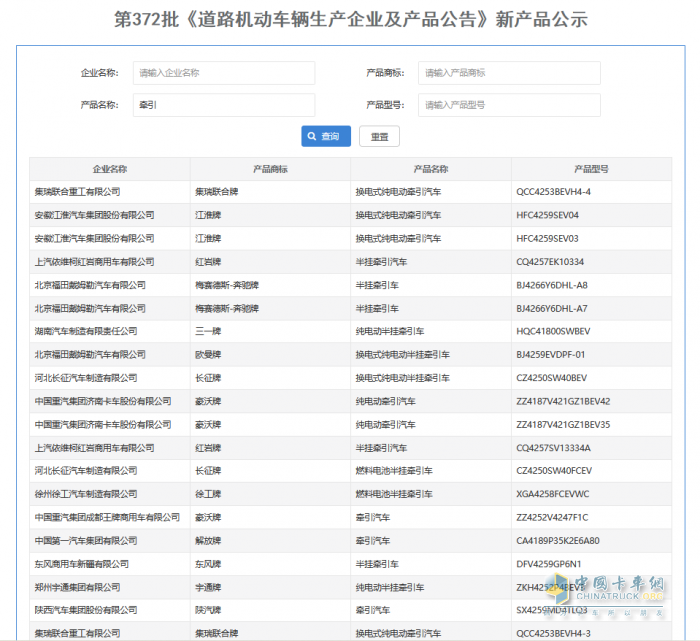Image resolution: width=700 pixels, height=641 pixels.
Task: Click the 产品商标 table column header
Action: click(x=270, y=169)
